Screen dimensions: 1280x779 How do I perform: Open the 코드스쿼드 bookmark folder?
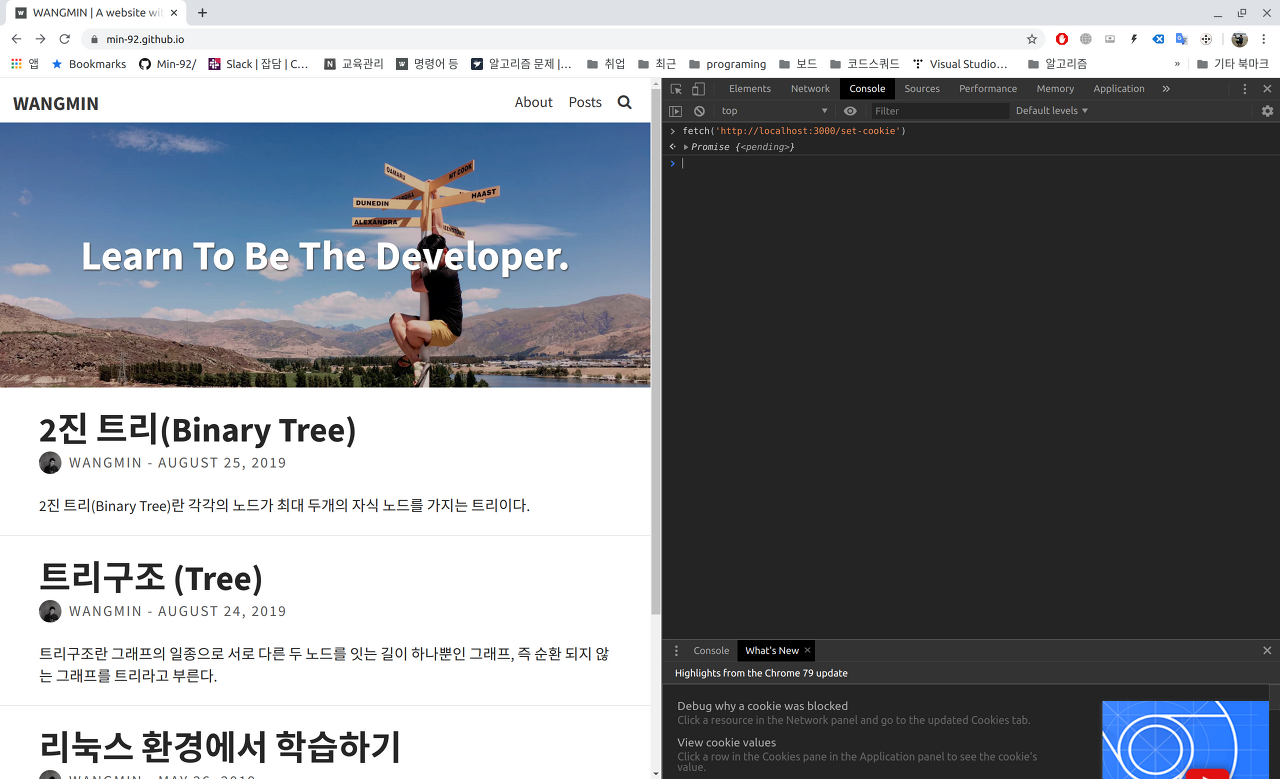pyautogui.click(x=865, y=64)
